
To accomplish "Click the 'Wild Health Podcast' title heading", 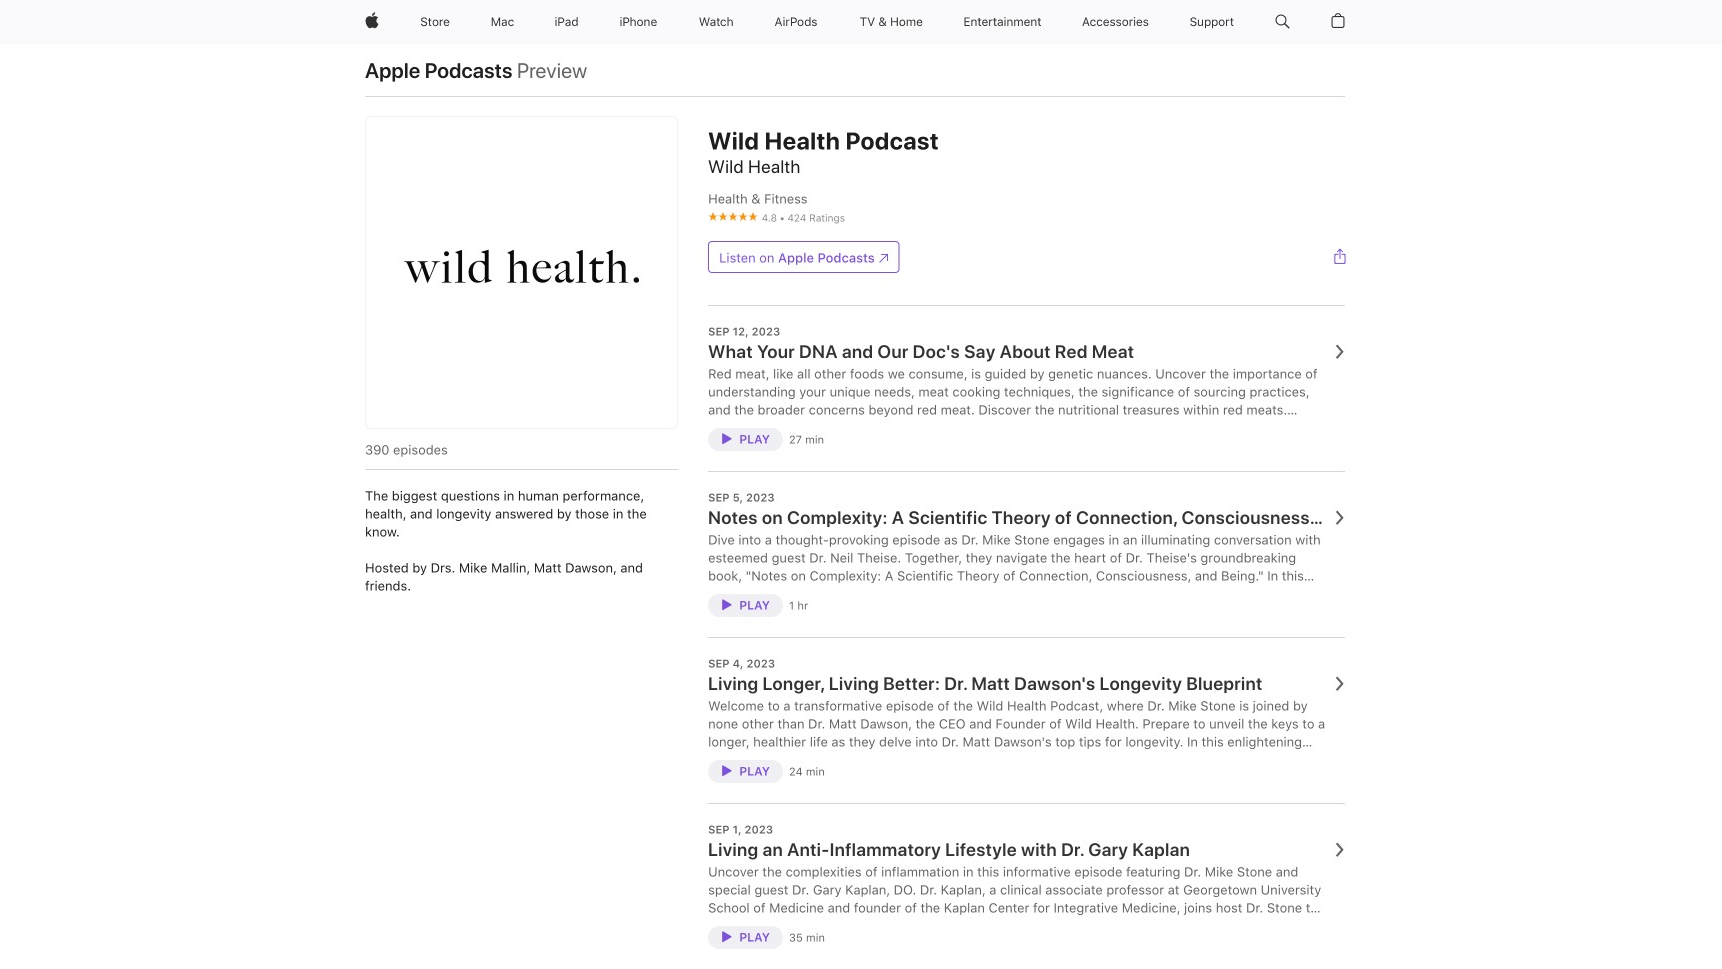I will point(823,142).
